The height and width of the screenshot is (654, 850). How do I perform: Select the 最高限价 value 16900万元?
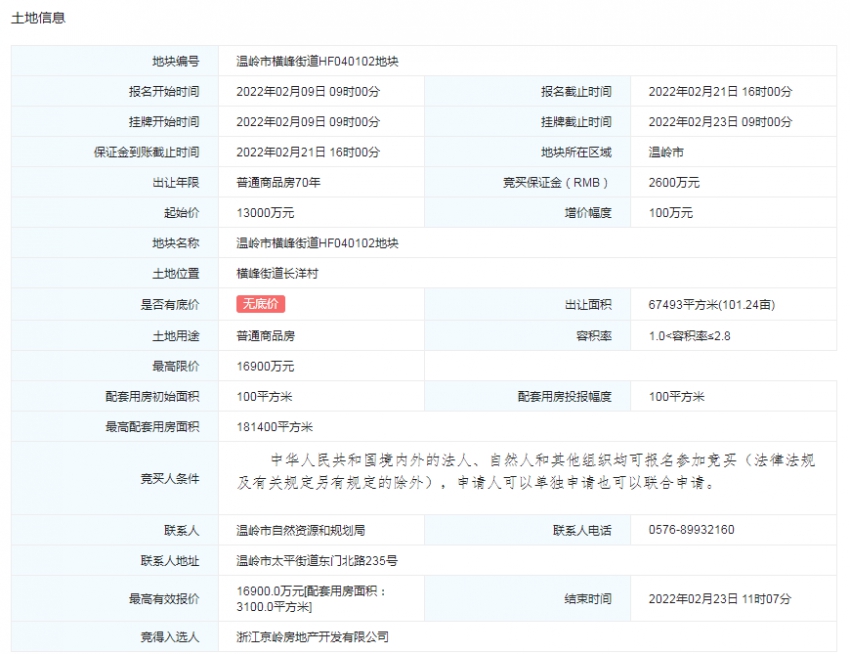(x=265, y=366)
